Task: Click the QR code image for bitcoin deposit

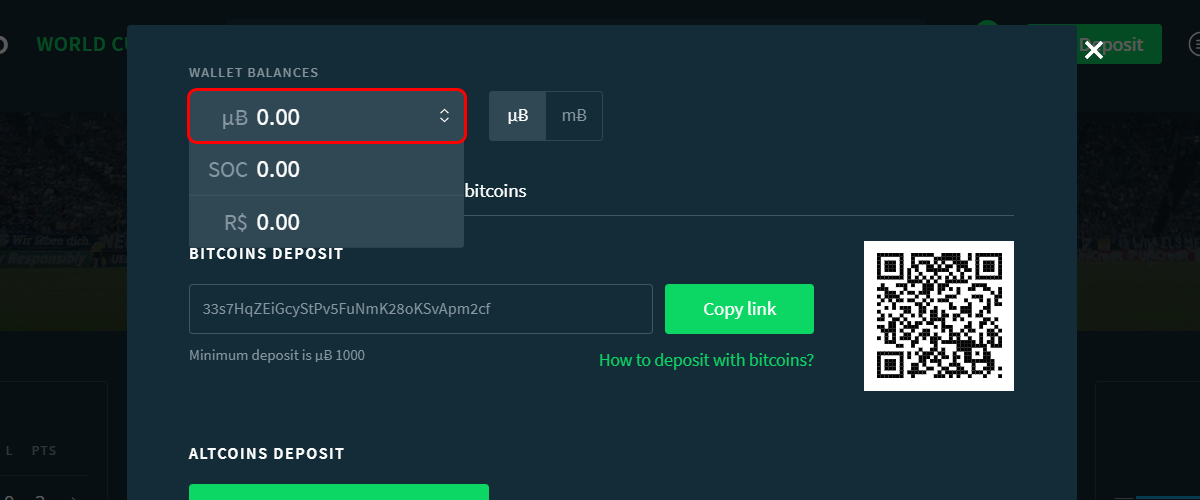Action: (939, 316)
